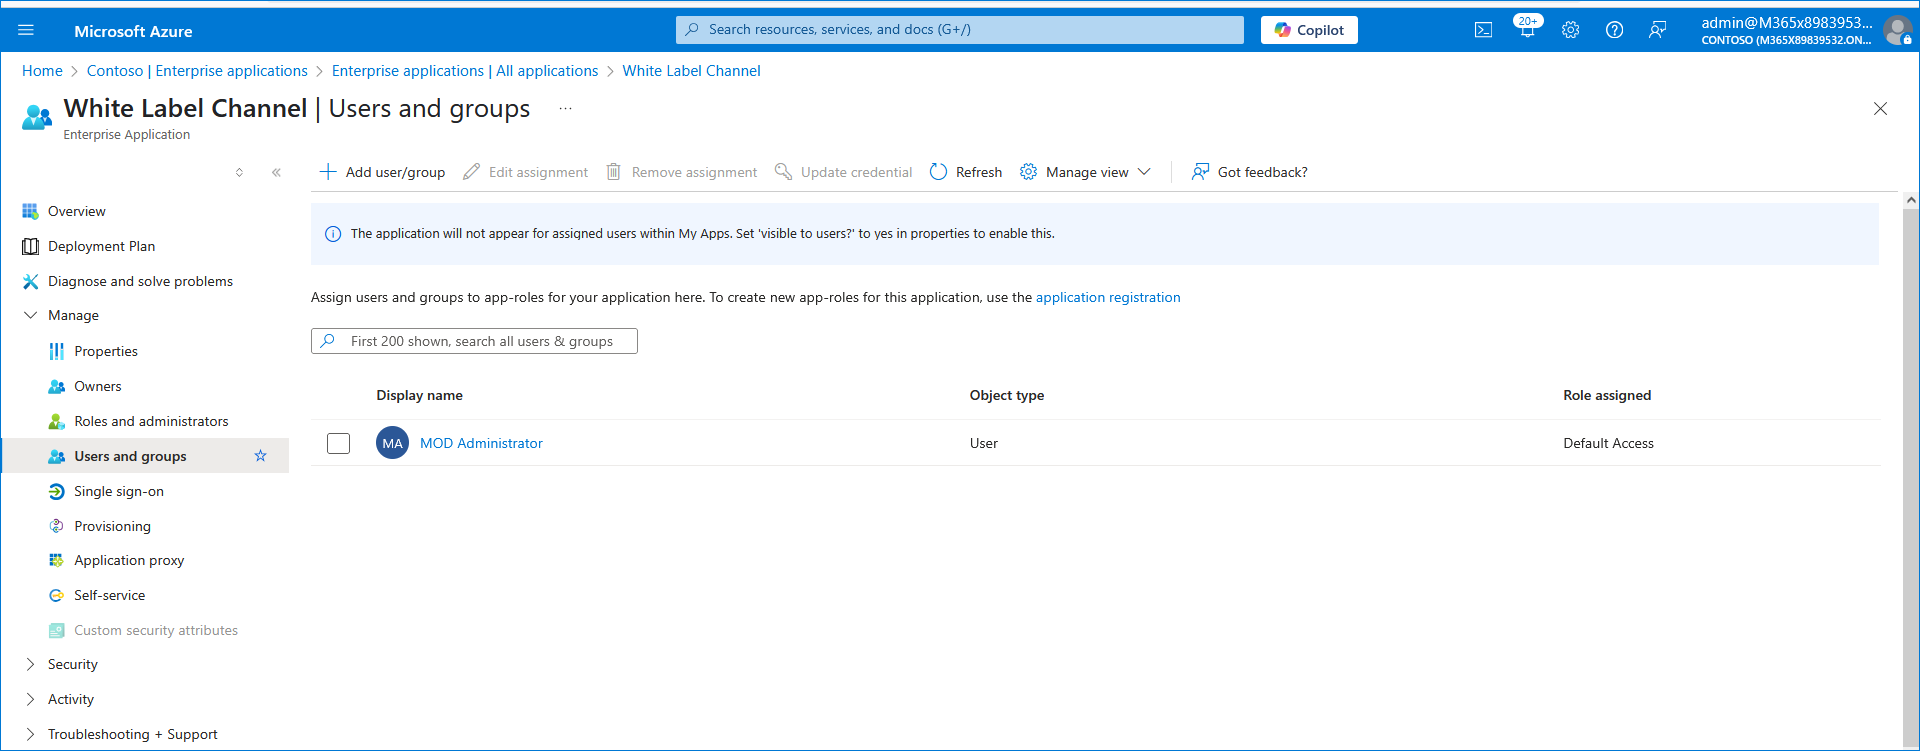Click Edit assignment pencil button
Image resolution: width=1920 pixels, height=751 pixels.
[x=525, y=172]
